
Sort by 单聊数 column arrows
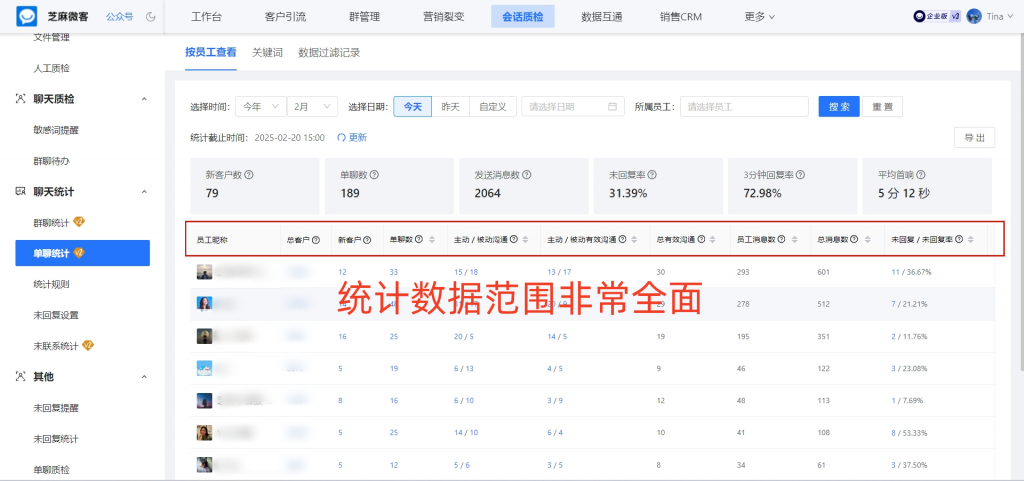pyautogui.click(x=433, y=240)
